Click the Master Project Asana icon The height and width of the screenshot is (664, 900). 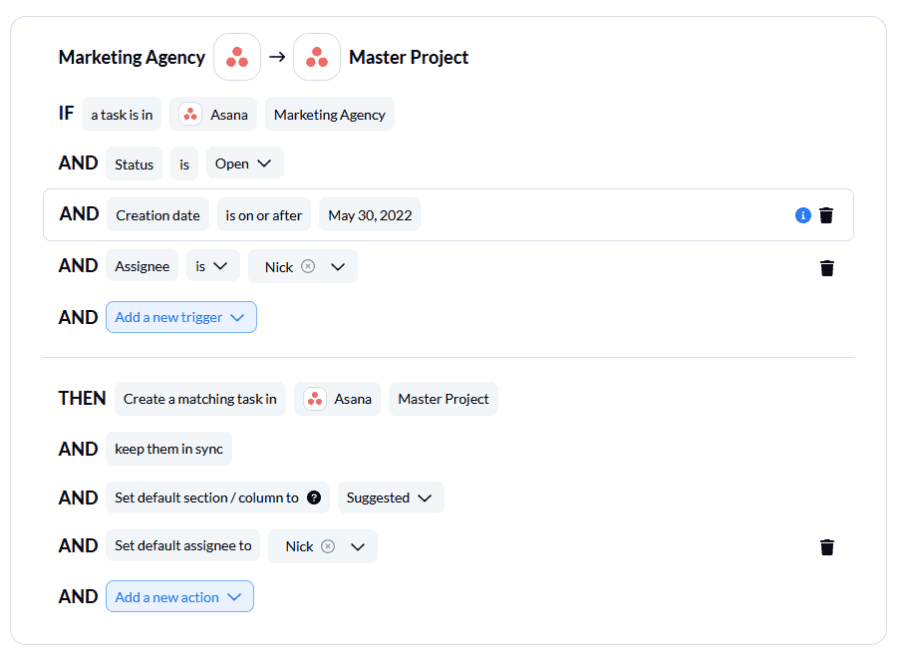click(x=317, y=57)
